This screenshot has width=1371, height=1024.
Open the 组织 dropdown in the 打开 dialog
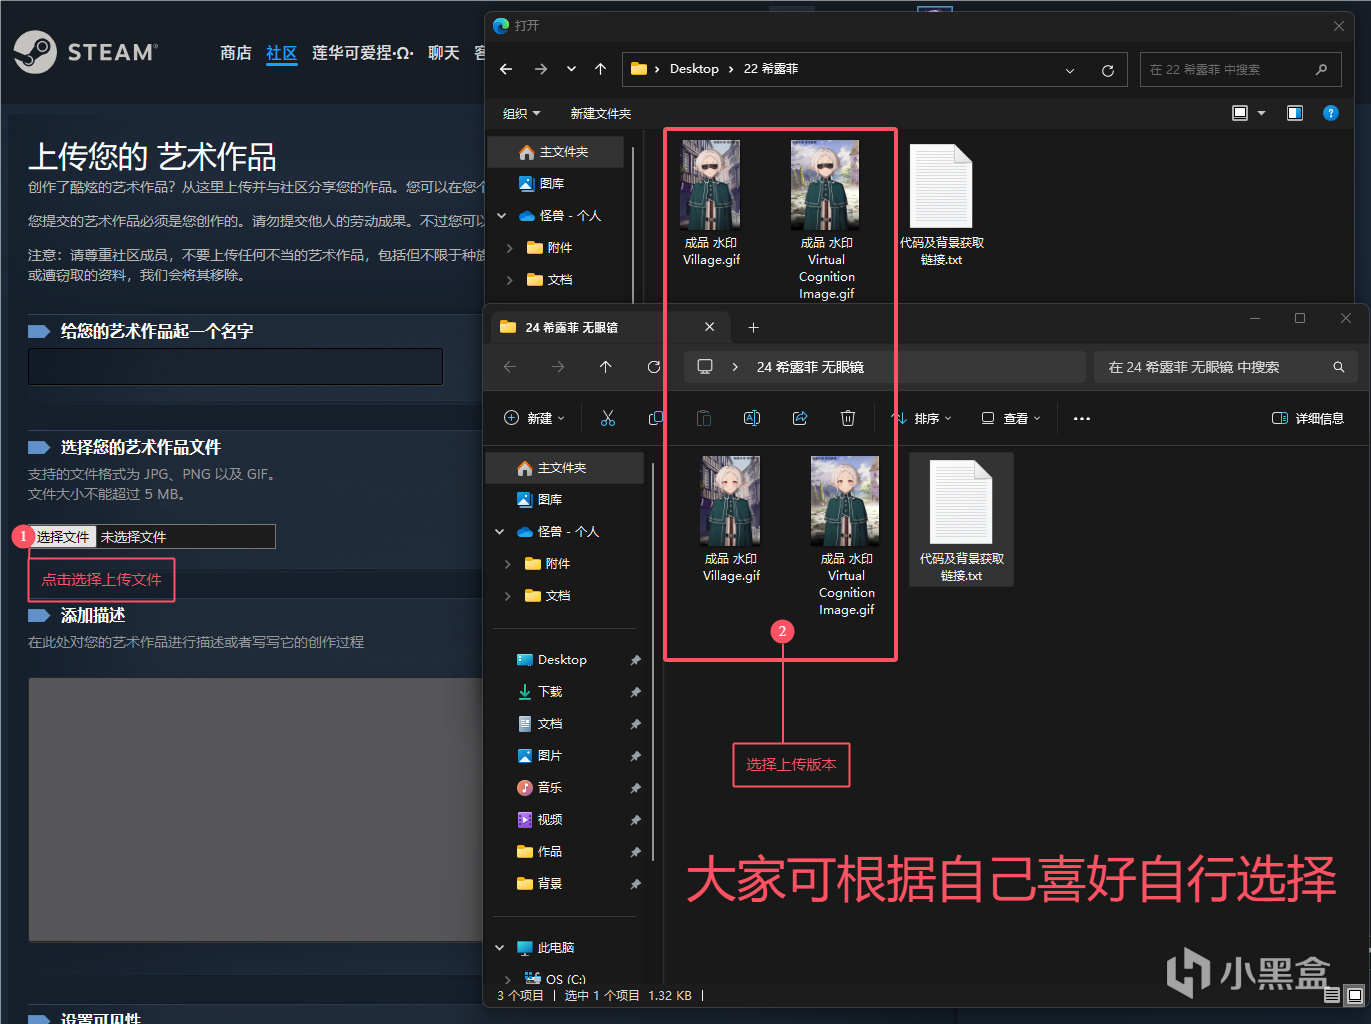pyautogui.click(x=521, y=114)
